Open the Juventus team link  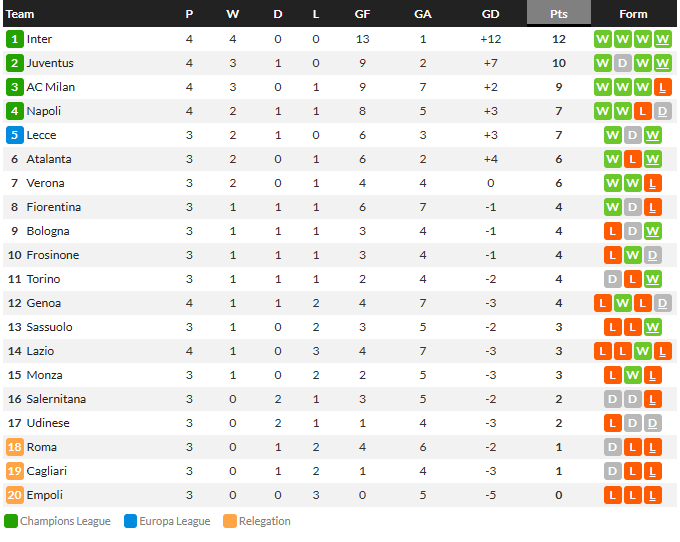pos(50,63)
